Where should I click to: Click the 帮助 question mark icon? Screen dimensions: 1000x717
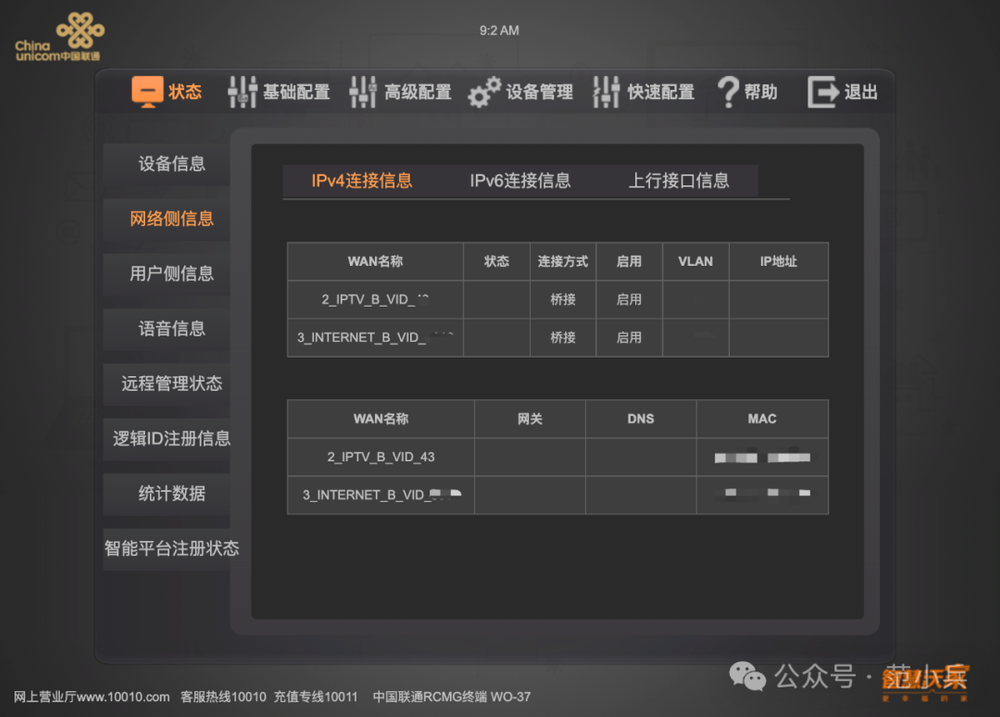pyautogui.click(x=726, y=91)
